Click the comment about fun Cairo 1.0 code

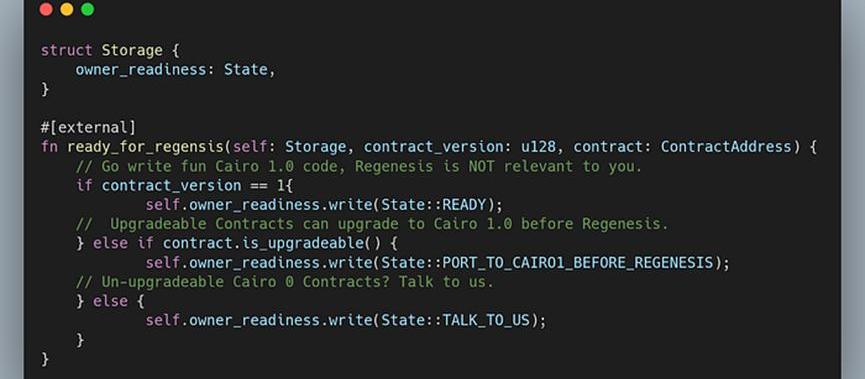pos(359,167)
